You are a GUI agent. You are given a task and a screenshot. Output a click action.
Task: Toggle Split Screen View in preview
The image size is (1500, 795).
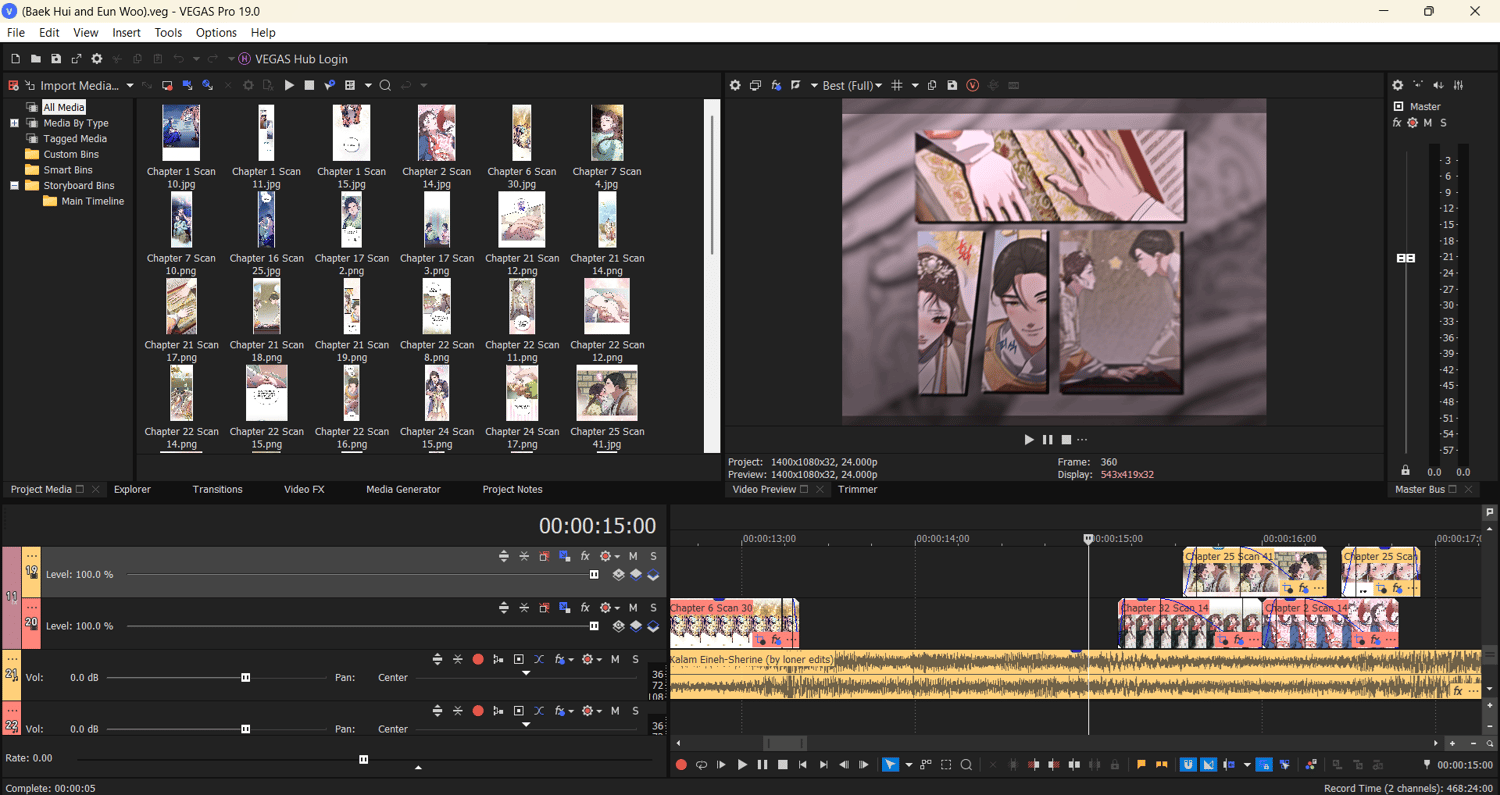(797, 85)
